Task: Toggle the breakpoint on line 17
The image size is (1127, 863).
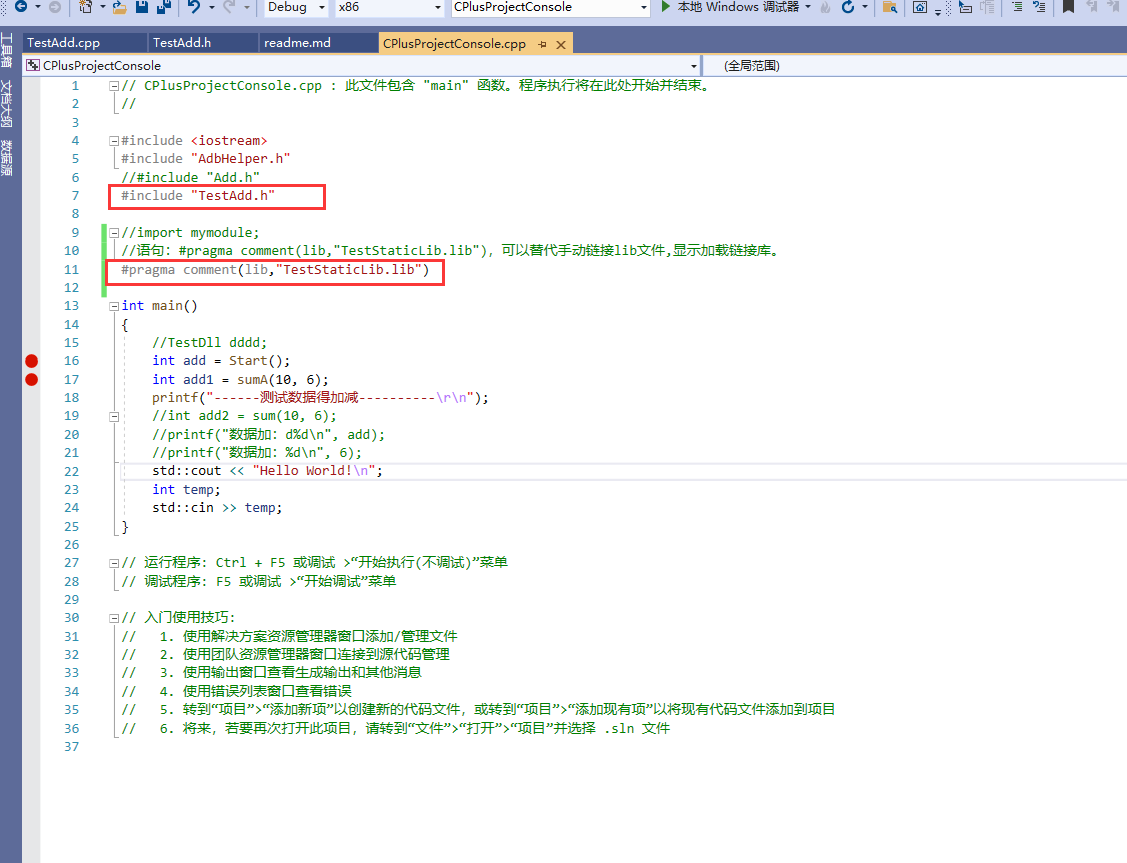Action: pyautogui.click(x=32, y=379)
